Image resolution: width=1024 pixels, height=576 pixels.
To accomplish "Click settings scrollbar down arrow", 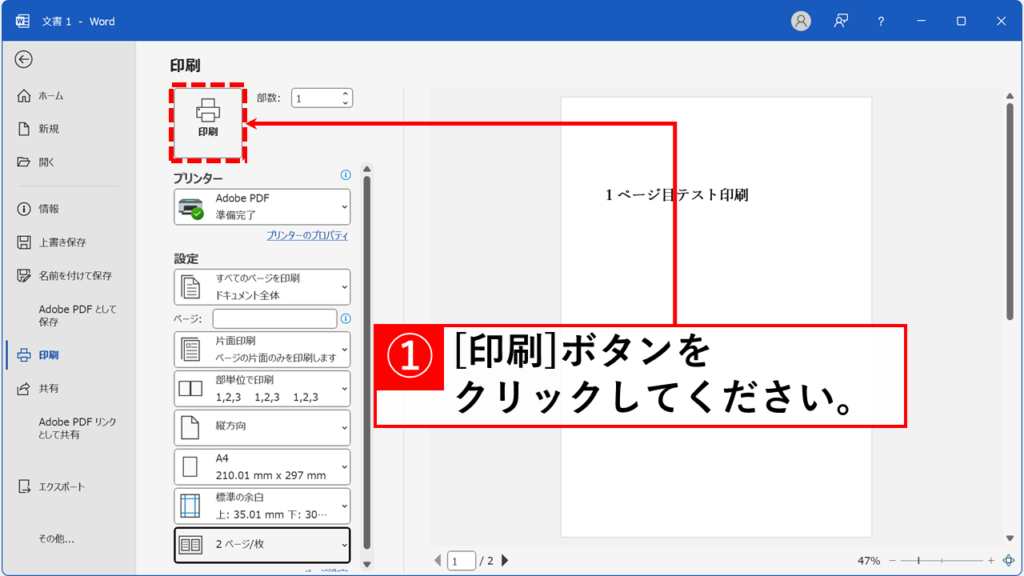I will [367, 564].
